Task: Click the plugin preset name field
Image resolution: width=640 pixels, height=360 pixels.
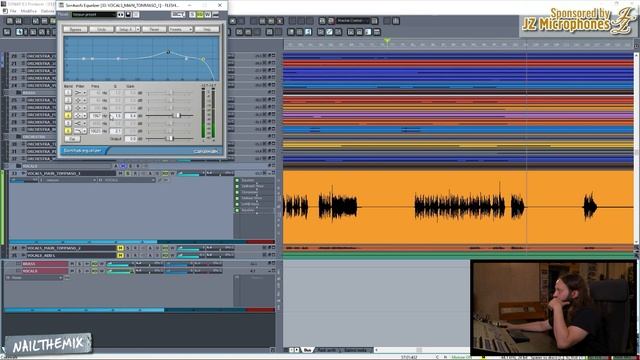Action: click(93, 15)
